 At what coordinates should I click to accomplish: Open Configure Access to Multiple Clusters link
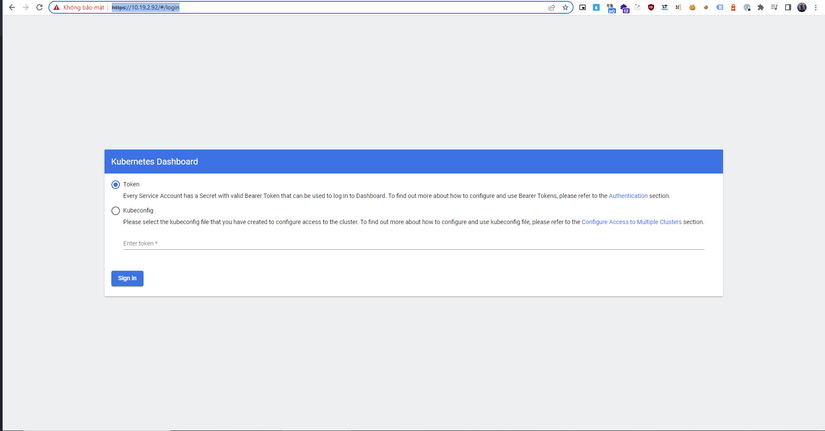tap(631, 222)
